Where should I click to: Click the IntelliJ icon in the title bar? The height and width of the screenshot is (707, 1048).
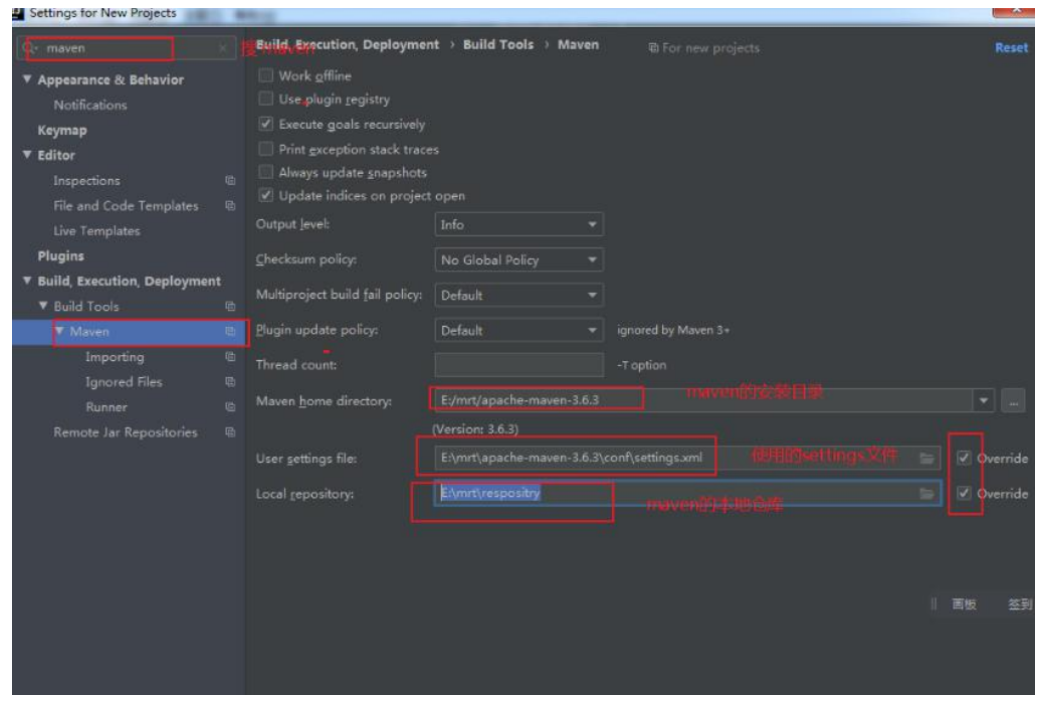click(x=19, y=13)
